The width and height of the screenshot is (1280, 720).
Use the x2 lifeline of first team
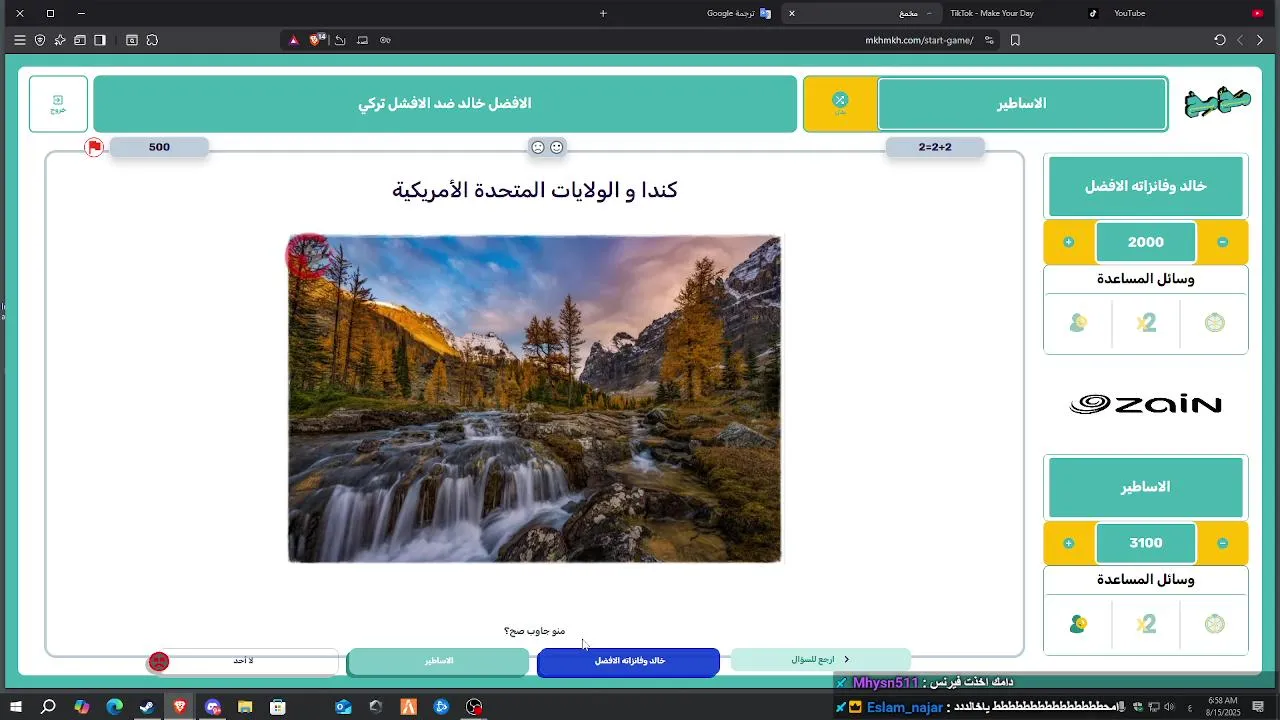point(1146,323)
